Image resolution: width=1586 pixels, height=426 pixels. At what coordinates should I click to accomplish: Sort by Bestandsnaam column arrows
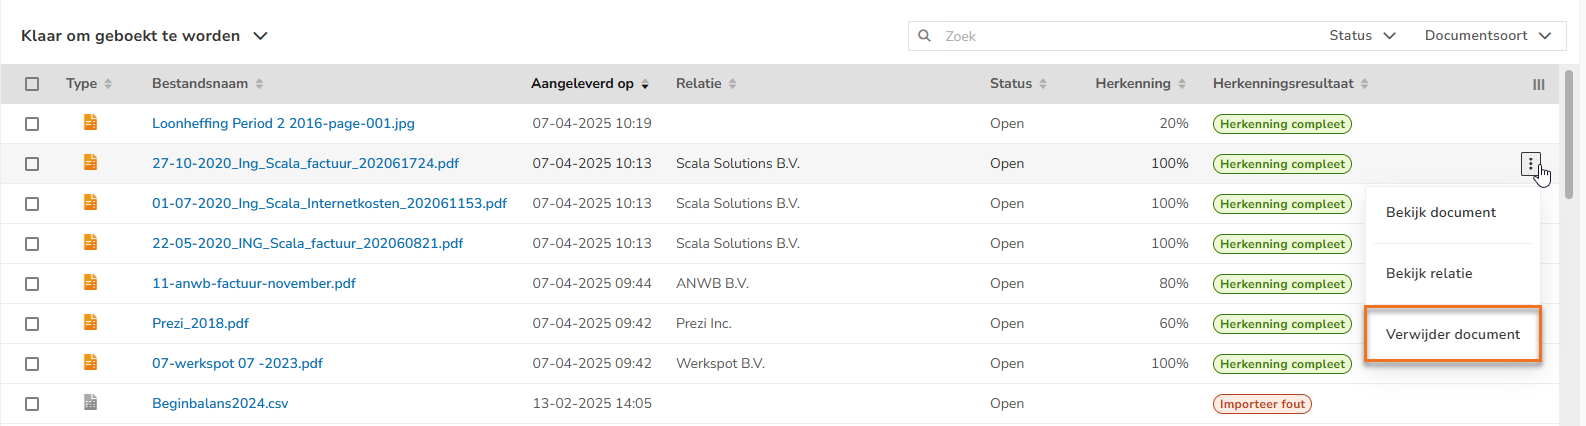259,84
